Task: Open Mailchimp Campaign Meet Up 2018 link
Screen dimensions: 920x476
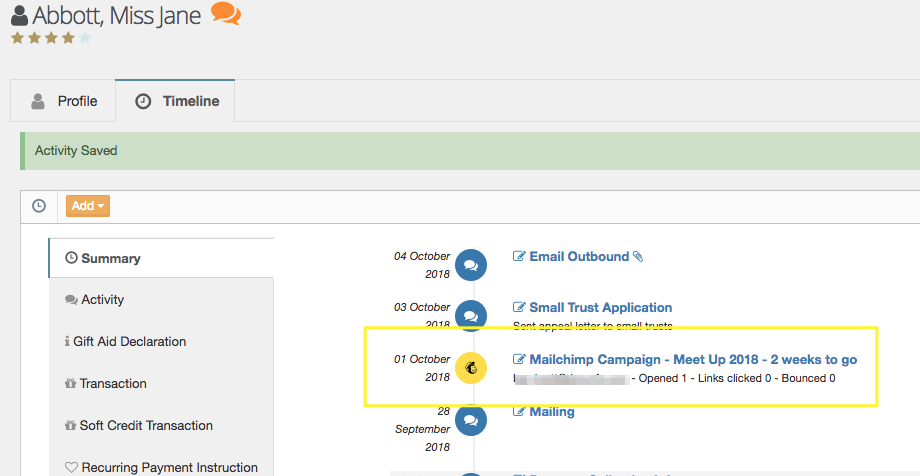Action: 692,360
